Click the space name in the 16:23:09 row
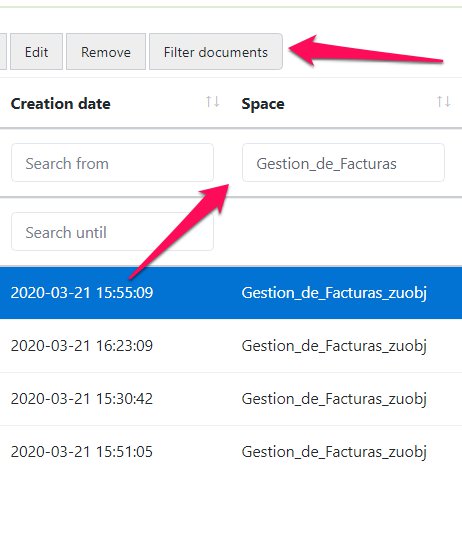Screen dimensions: 462x545 [334, 346]
